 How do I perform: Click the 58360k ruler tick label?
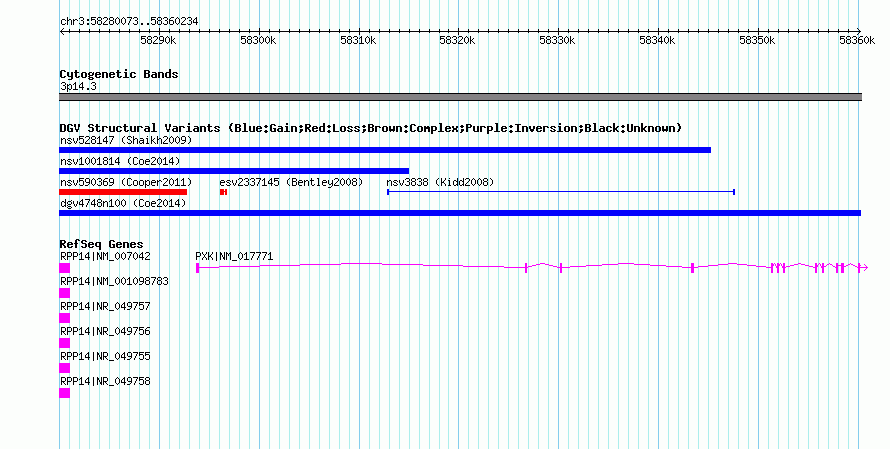pos(857,40)
